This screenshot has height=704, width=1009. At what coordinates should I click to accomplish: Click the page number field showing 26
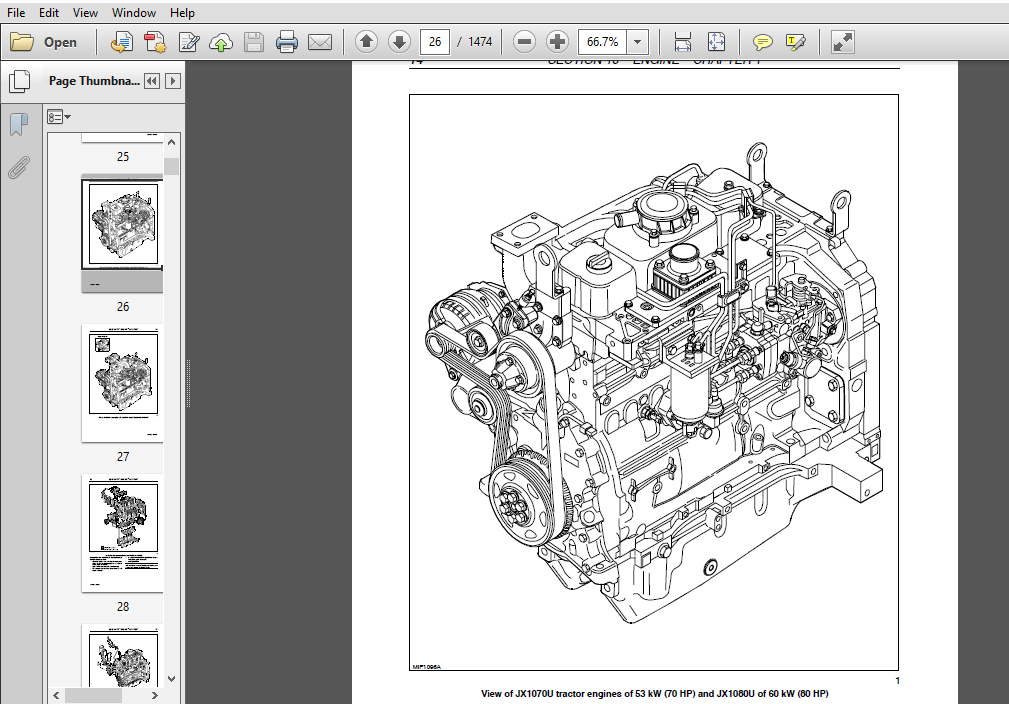[x=435, y=42]
